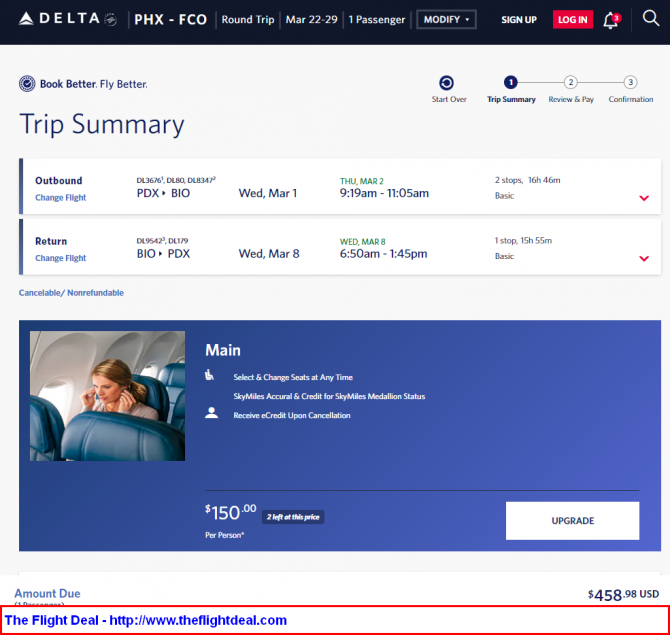670x635 pixels.
Task: Click the Sign Up link
Action: (x=519, y=20)
